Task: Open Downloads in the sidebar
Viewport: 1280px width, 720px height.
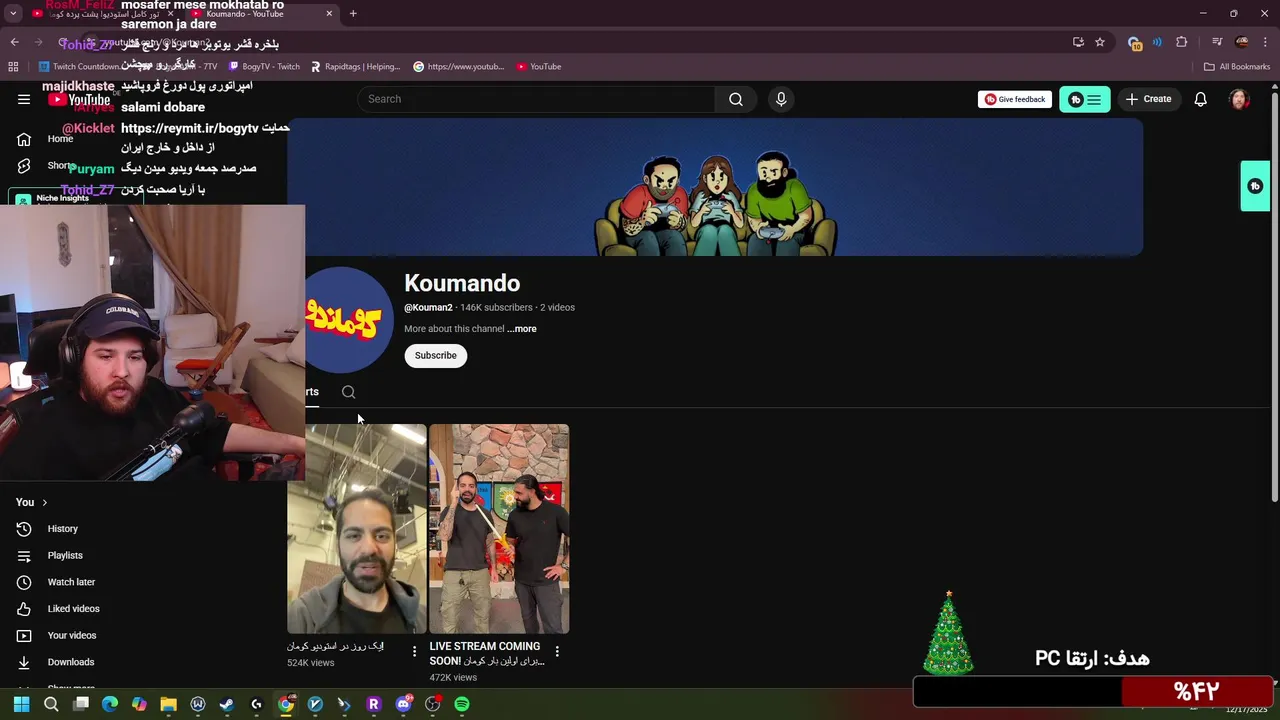Action: tap(70, 662)
